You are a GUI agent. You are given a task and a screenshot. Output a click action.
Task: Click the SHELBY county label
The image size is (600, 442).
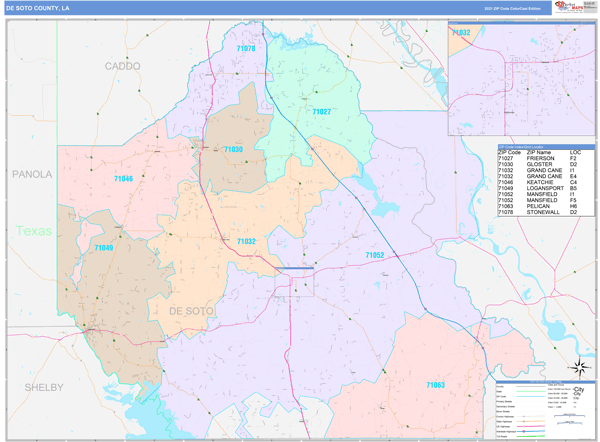(44, 387)
